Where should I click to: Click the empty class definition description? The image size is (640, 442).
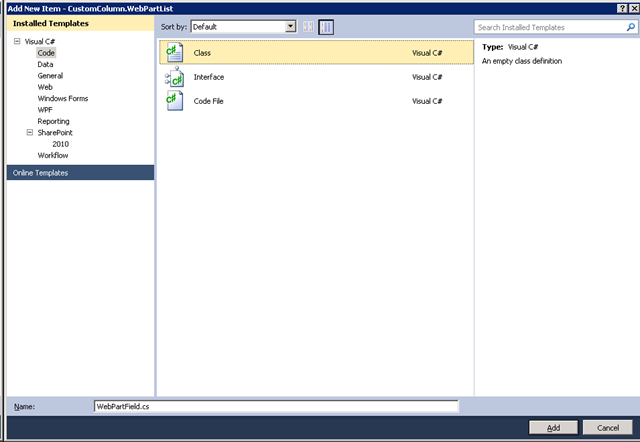click(522, 61)
